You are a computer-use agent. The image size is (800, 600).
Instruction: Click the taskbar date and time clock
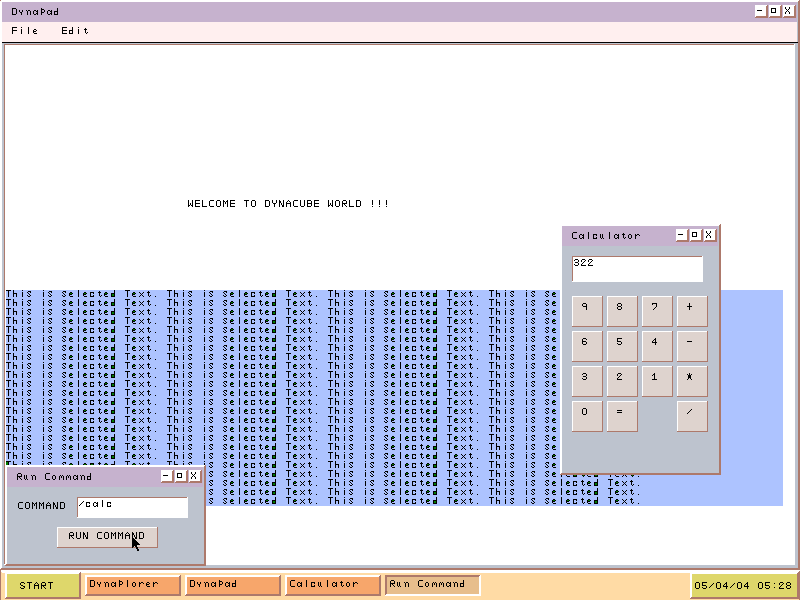click(x=743, y=585)
